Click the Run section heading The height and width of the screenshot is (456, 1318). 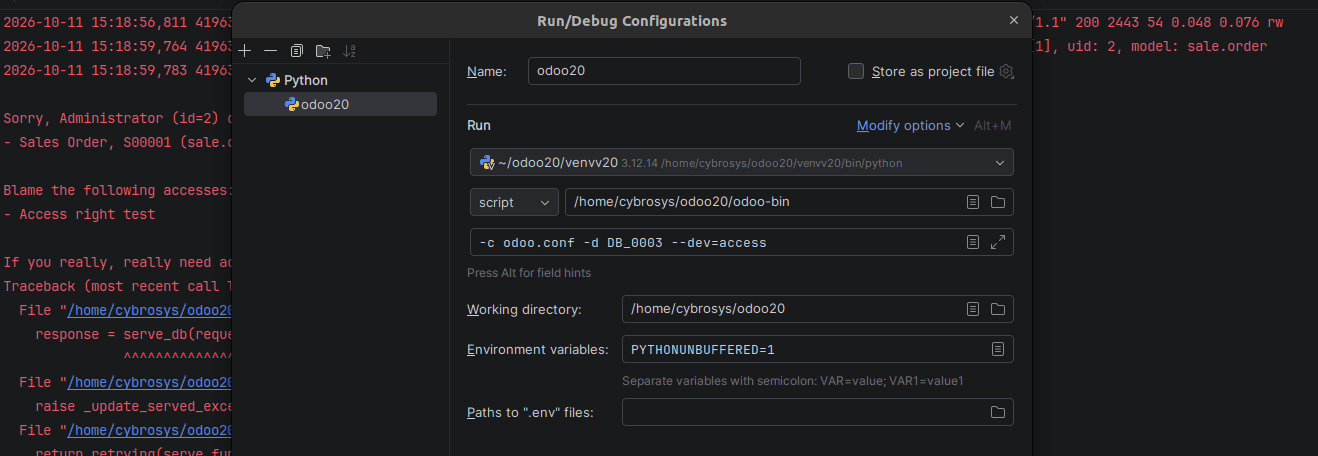click(479, 125)
